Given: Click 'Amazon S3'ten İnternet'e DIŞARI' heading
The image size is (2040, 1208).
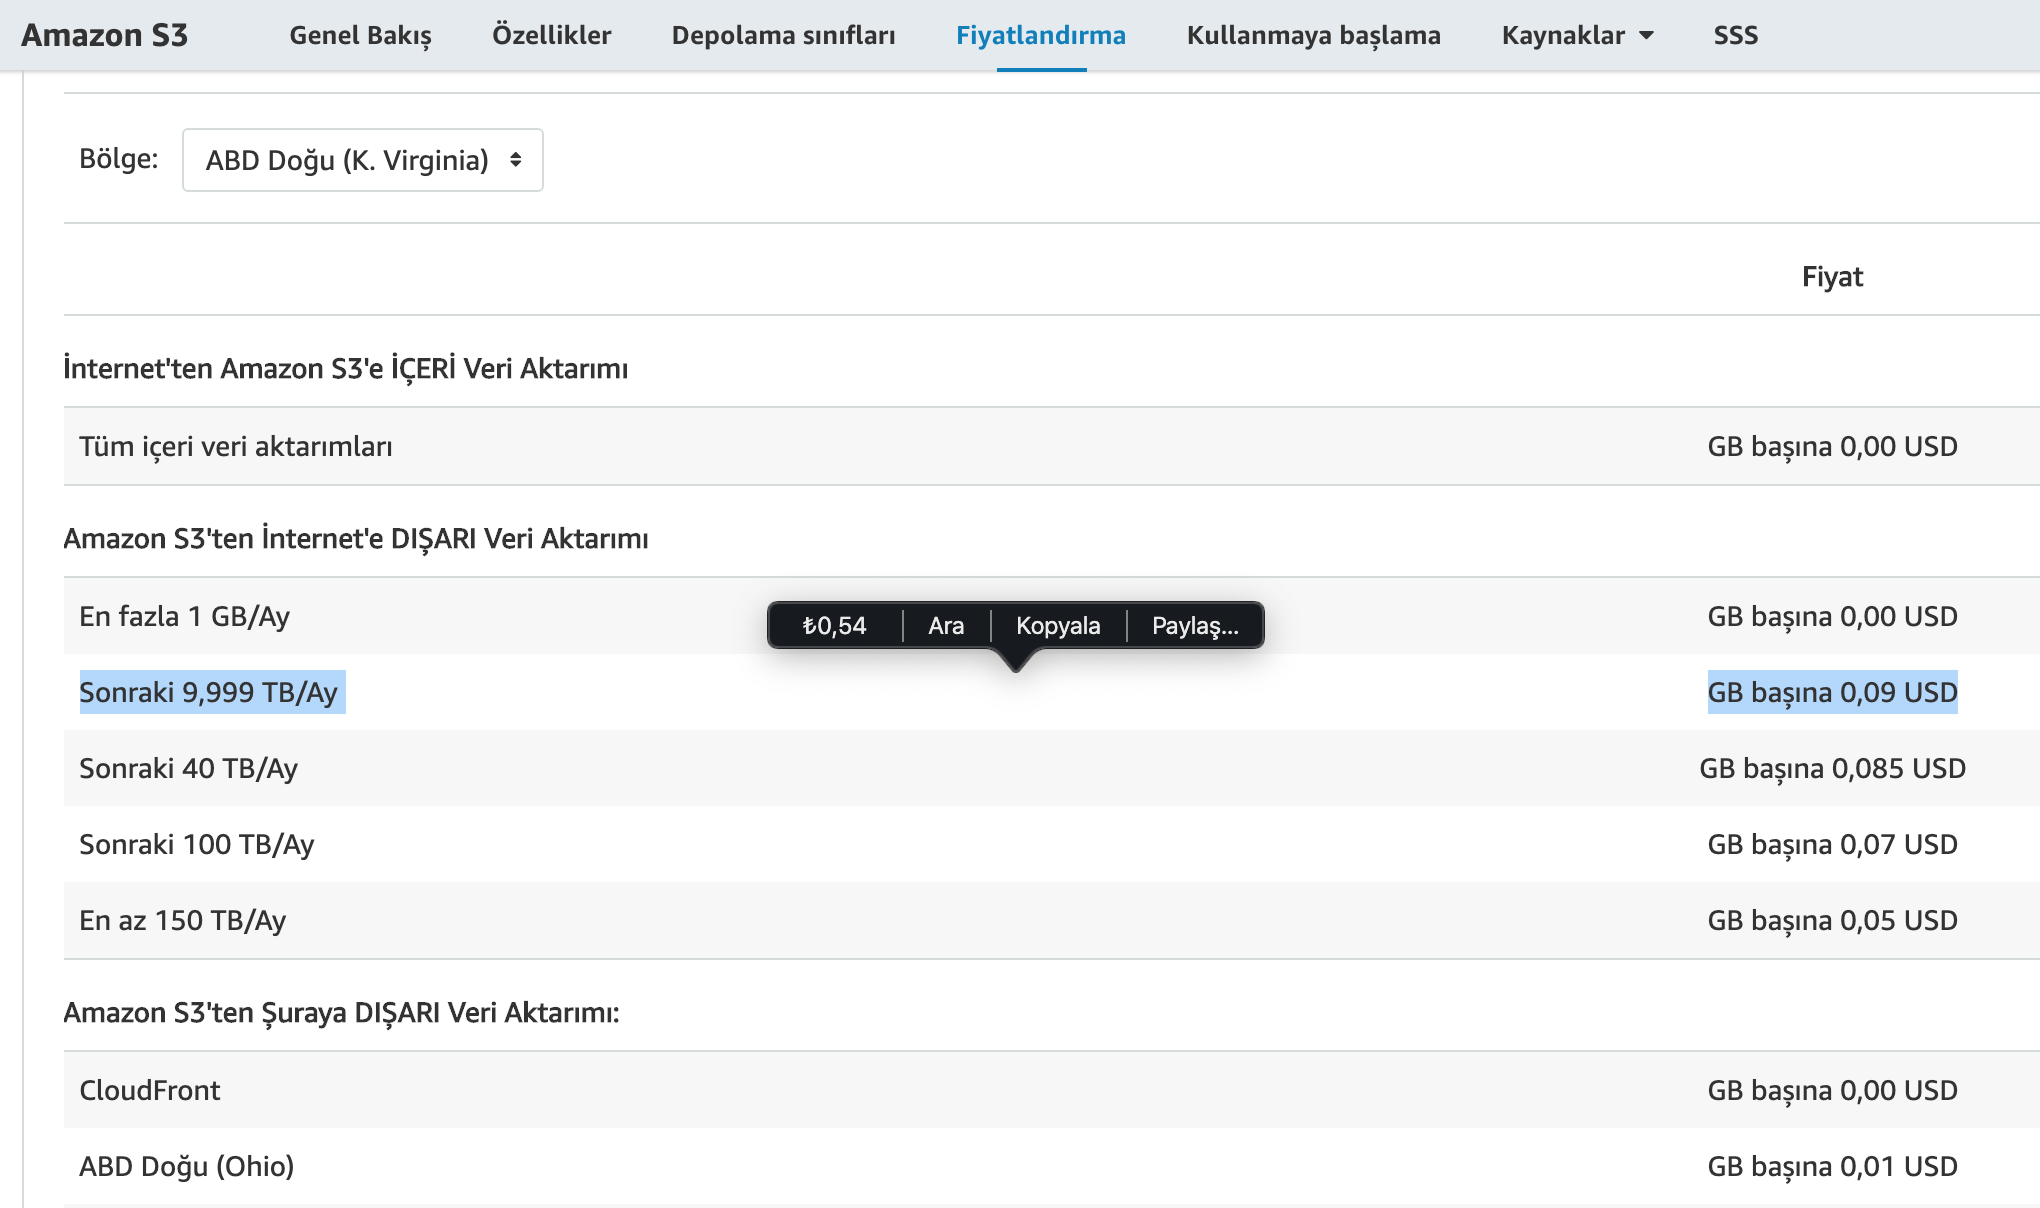Looking at the screenshot, I should (x=356, y=539).
